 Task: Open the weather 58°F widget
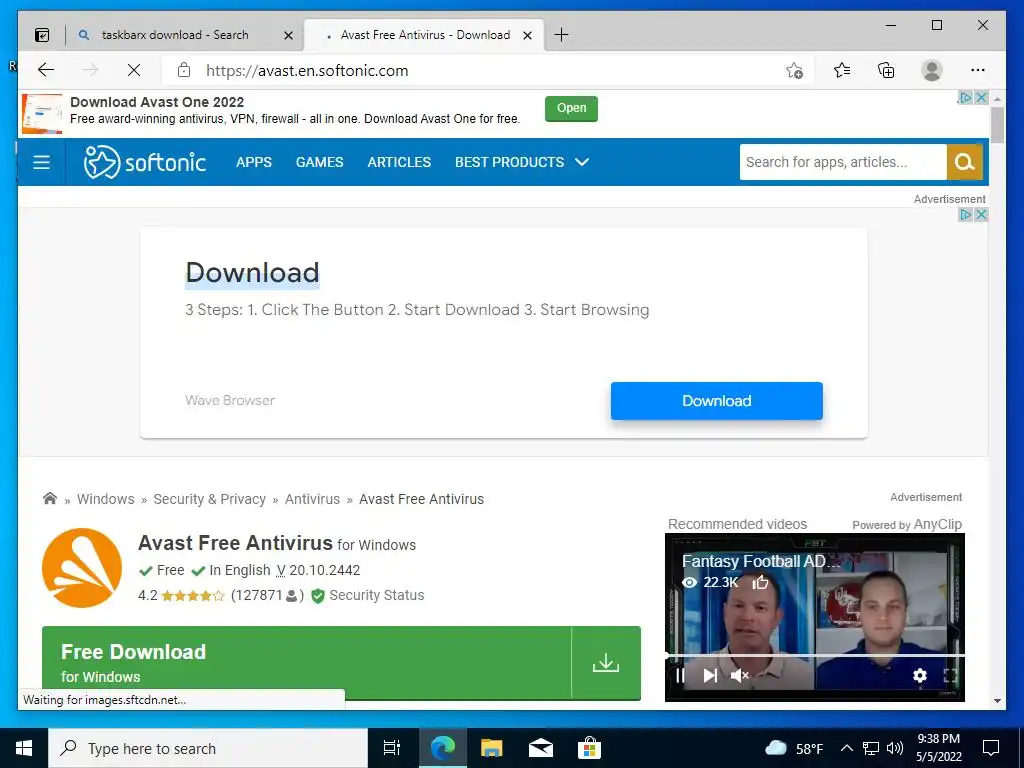[x=794, y=748]
